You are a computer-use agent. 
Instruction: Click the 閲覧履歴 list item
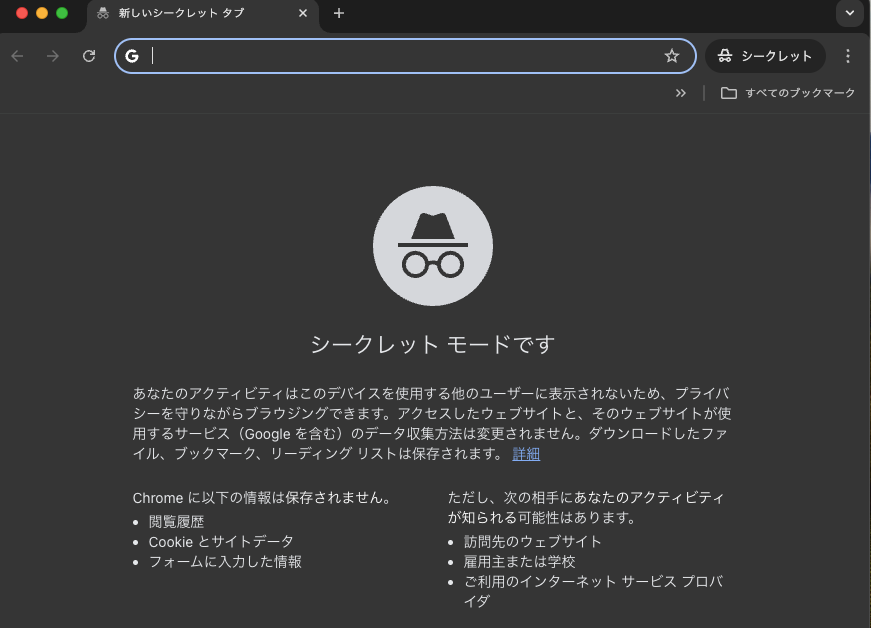[x=177, y=522]
